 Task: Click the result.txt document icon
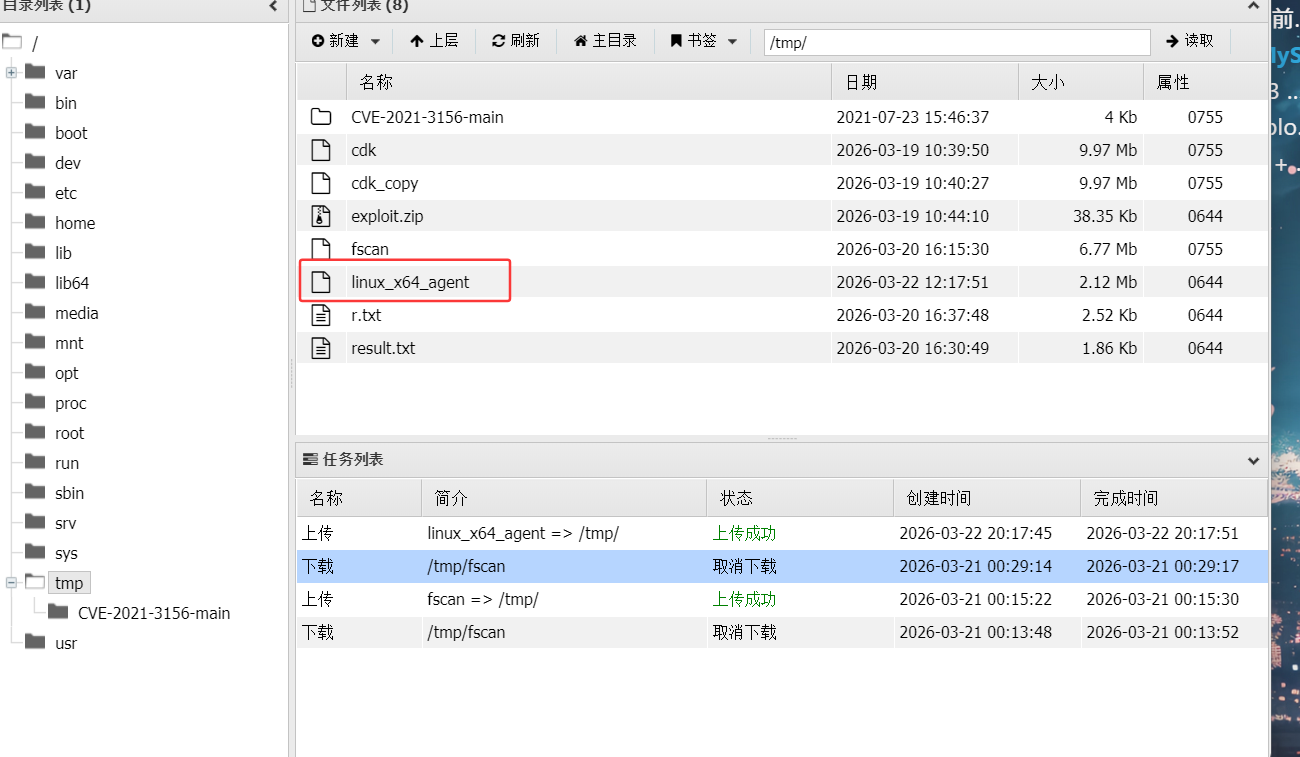coord(320,348)
